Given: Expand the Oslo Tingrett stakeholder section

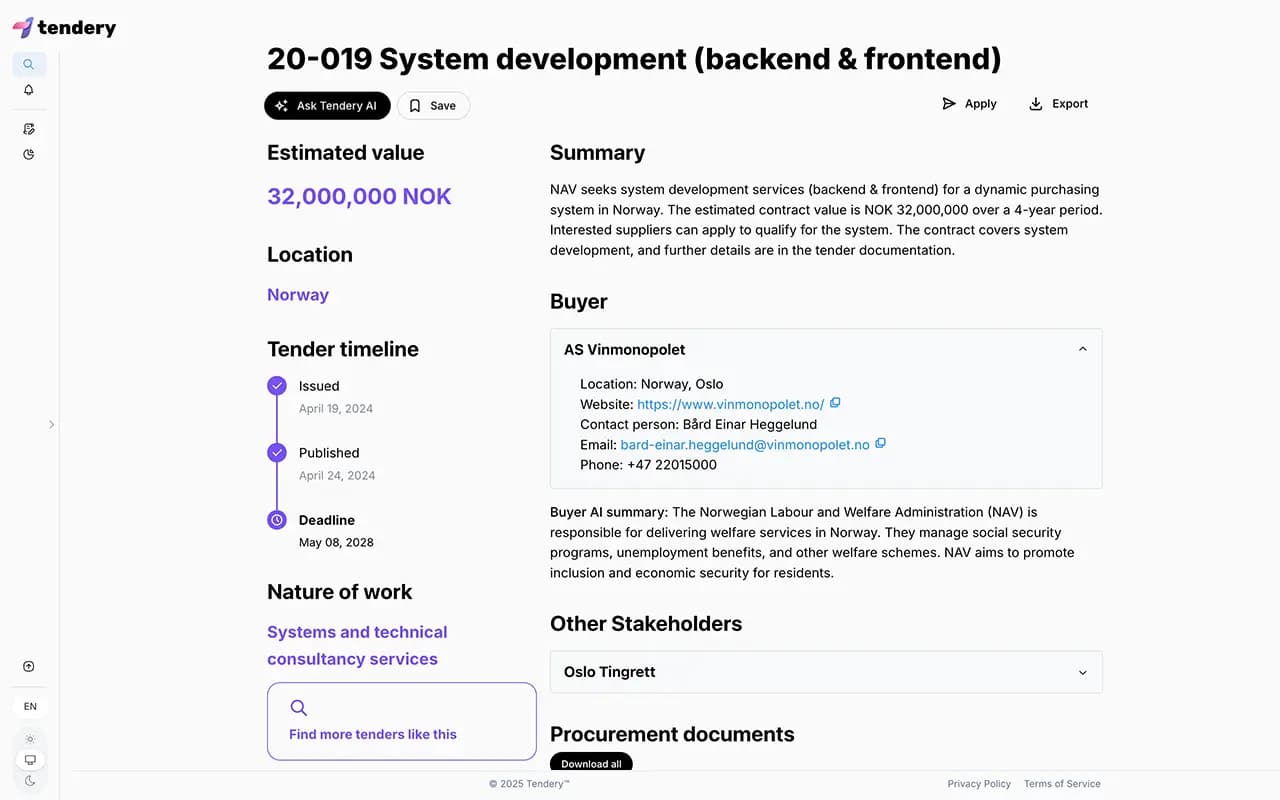Looking at the screenshot, I should point(1082,672).
